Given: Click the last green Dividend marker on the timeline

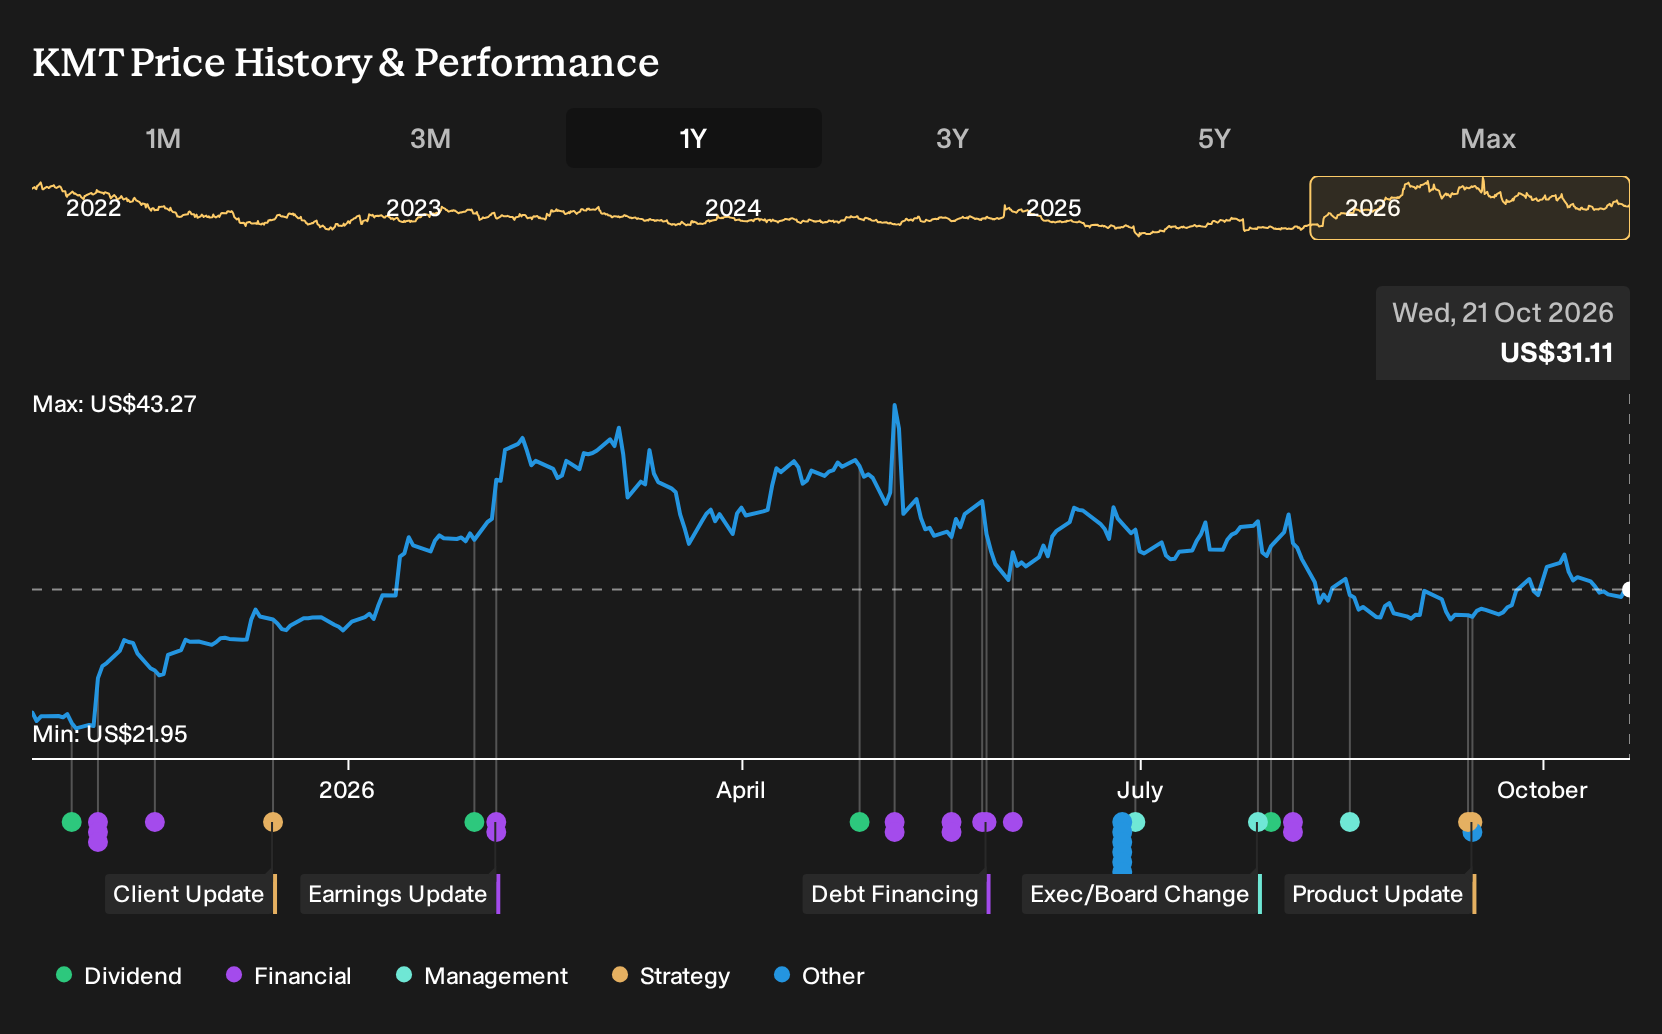Looking at the screenshot, I should [1271, 822].
